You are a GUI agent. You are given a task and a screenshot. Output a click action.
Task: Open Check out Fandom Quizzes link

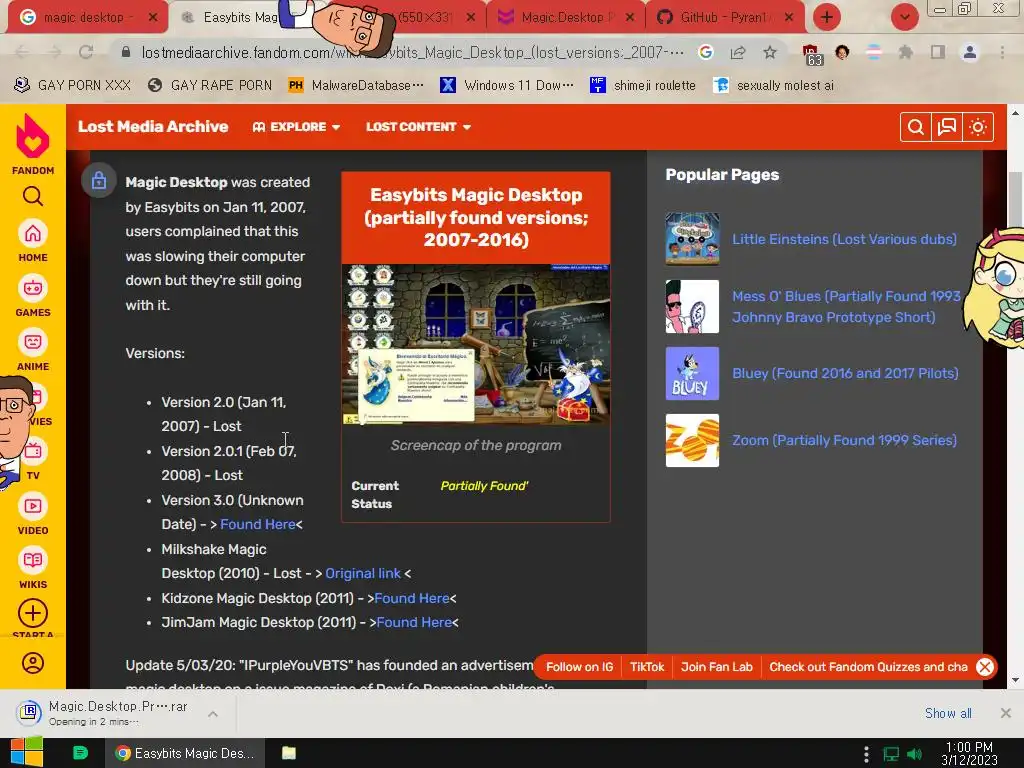tap(868, 667)
